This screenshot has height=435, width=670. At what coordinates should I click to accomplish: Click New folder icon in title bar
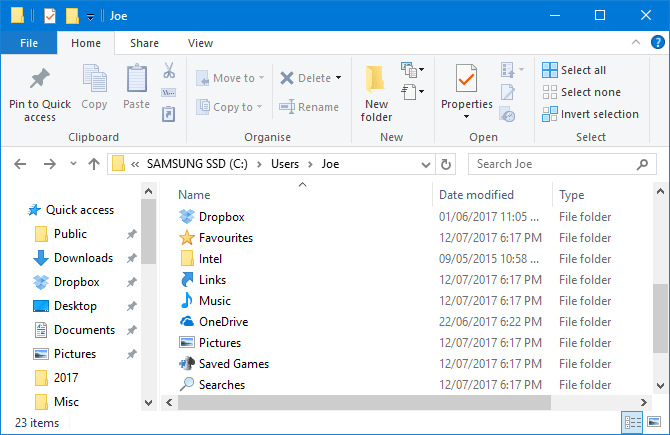[72, 16]
